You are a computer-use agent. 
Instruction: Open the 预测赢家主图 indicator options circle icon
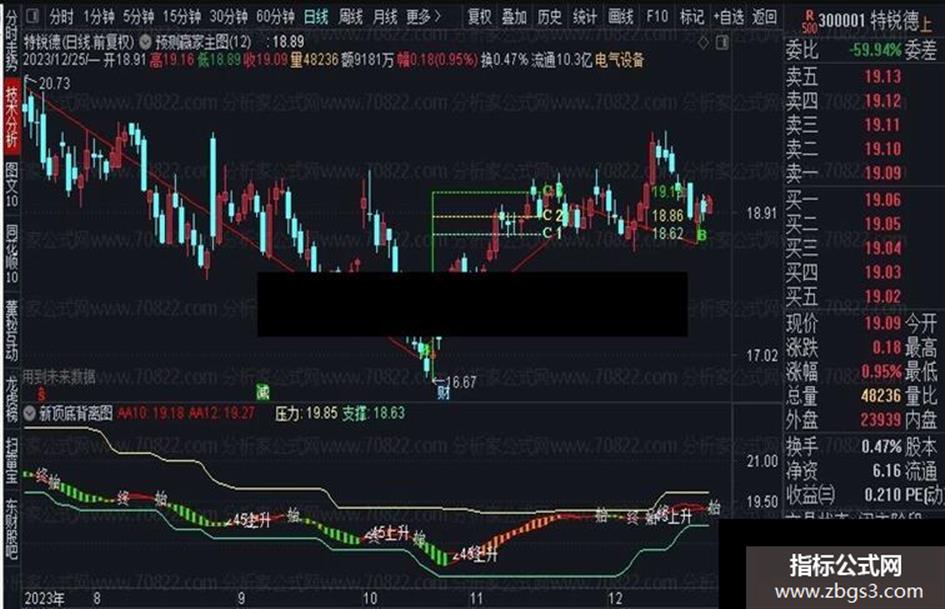point(145,42)
